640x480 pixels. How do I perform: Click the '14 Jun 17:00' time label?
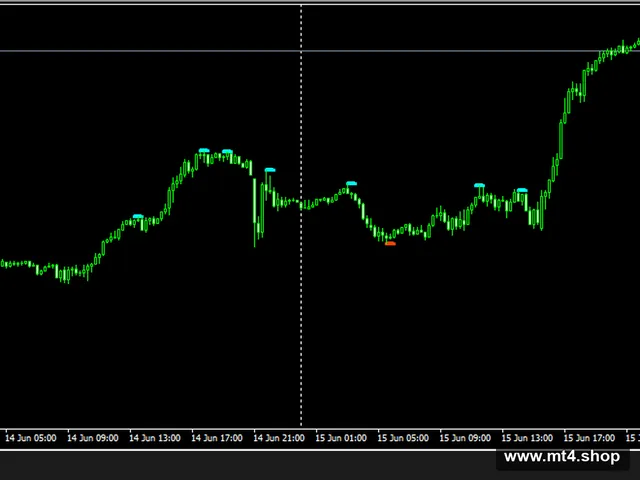click(x=217, y=438)
